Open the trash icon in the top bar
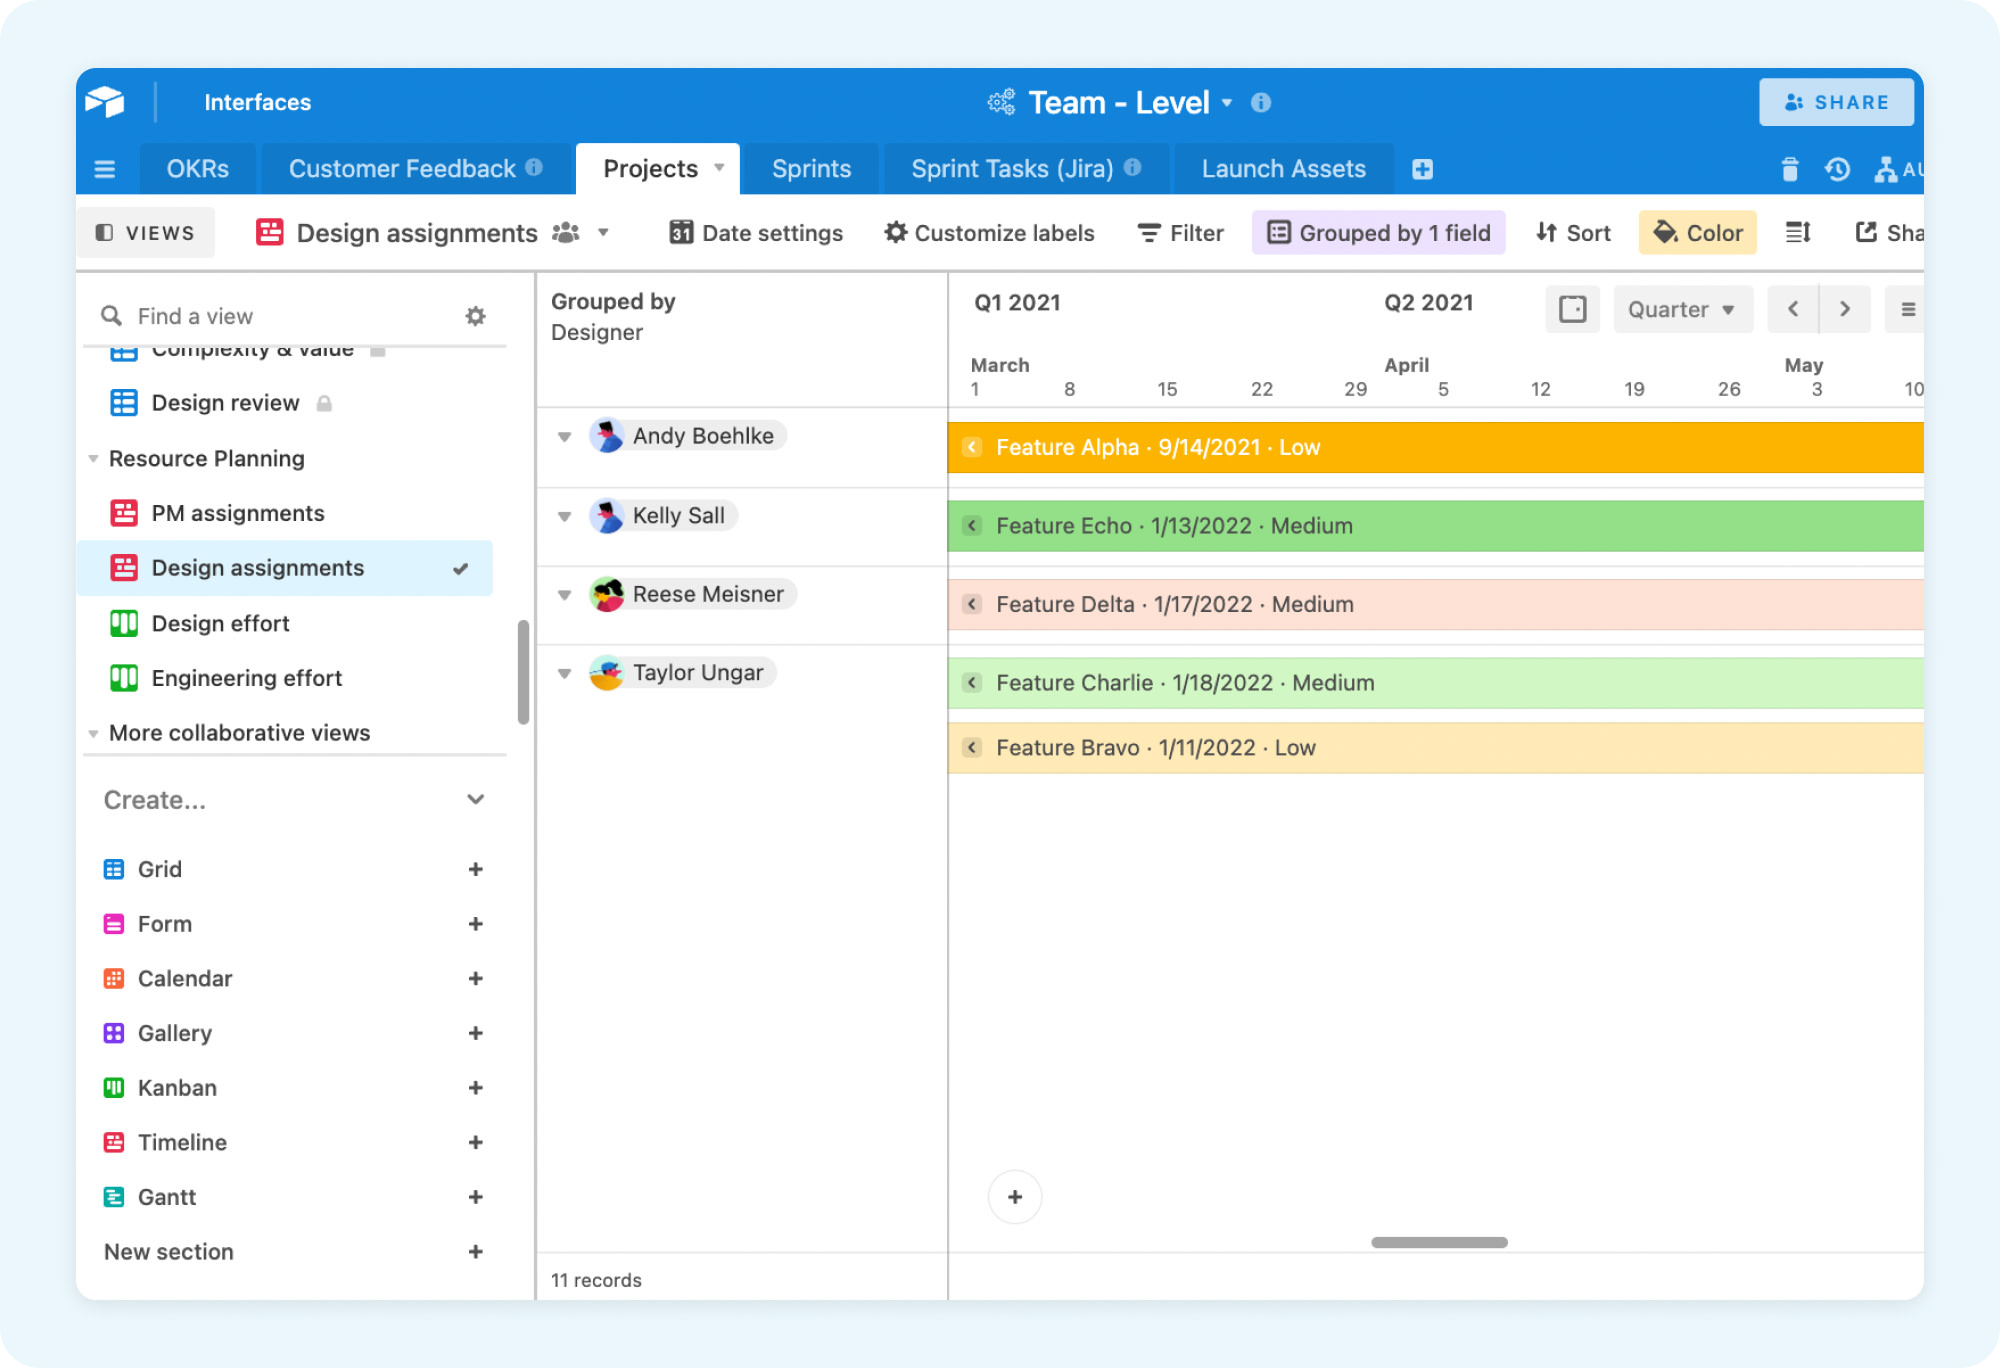This screenshot has width=2000, height=1368. point(1789,170)
